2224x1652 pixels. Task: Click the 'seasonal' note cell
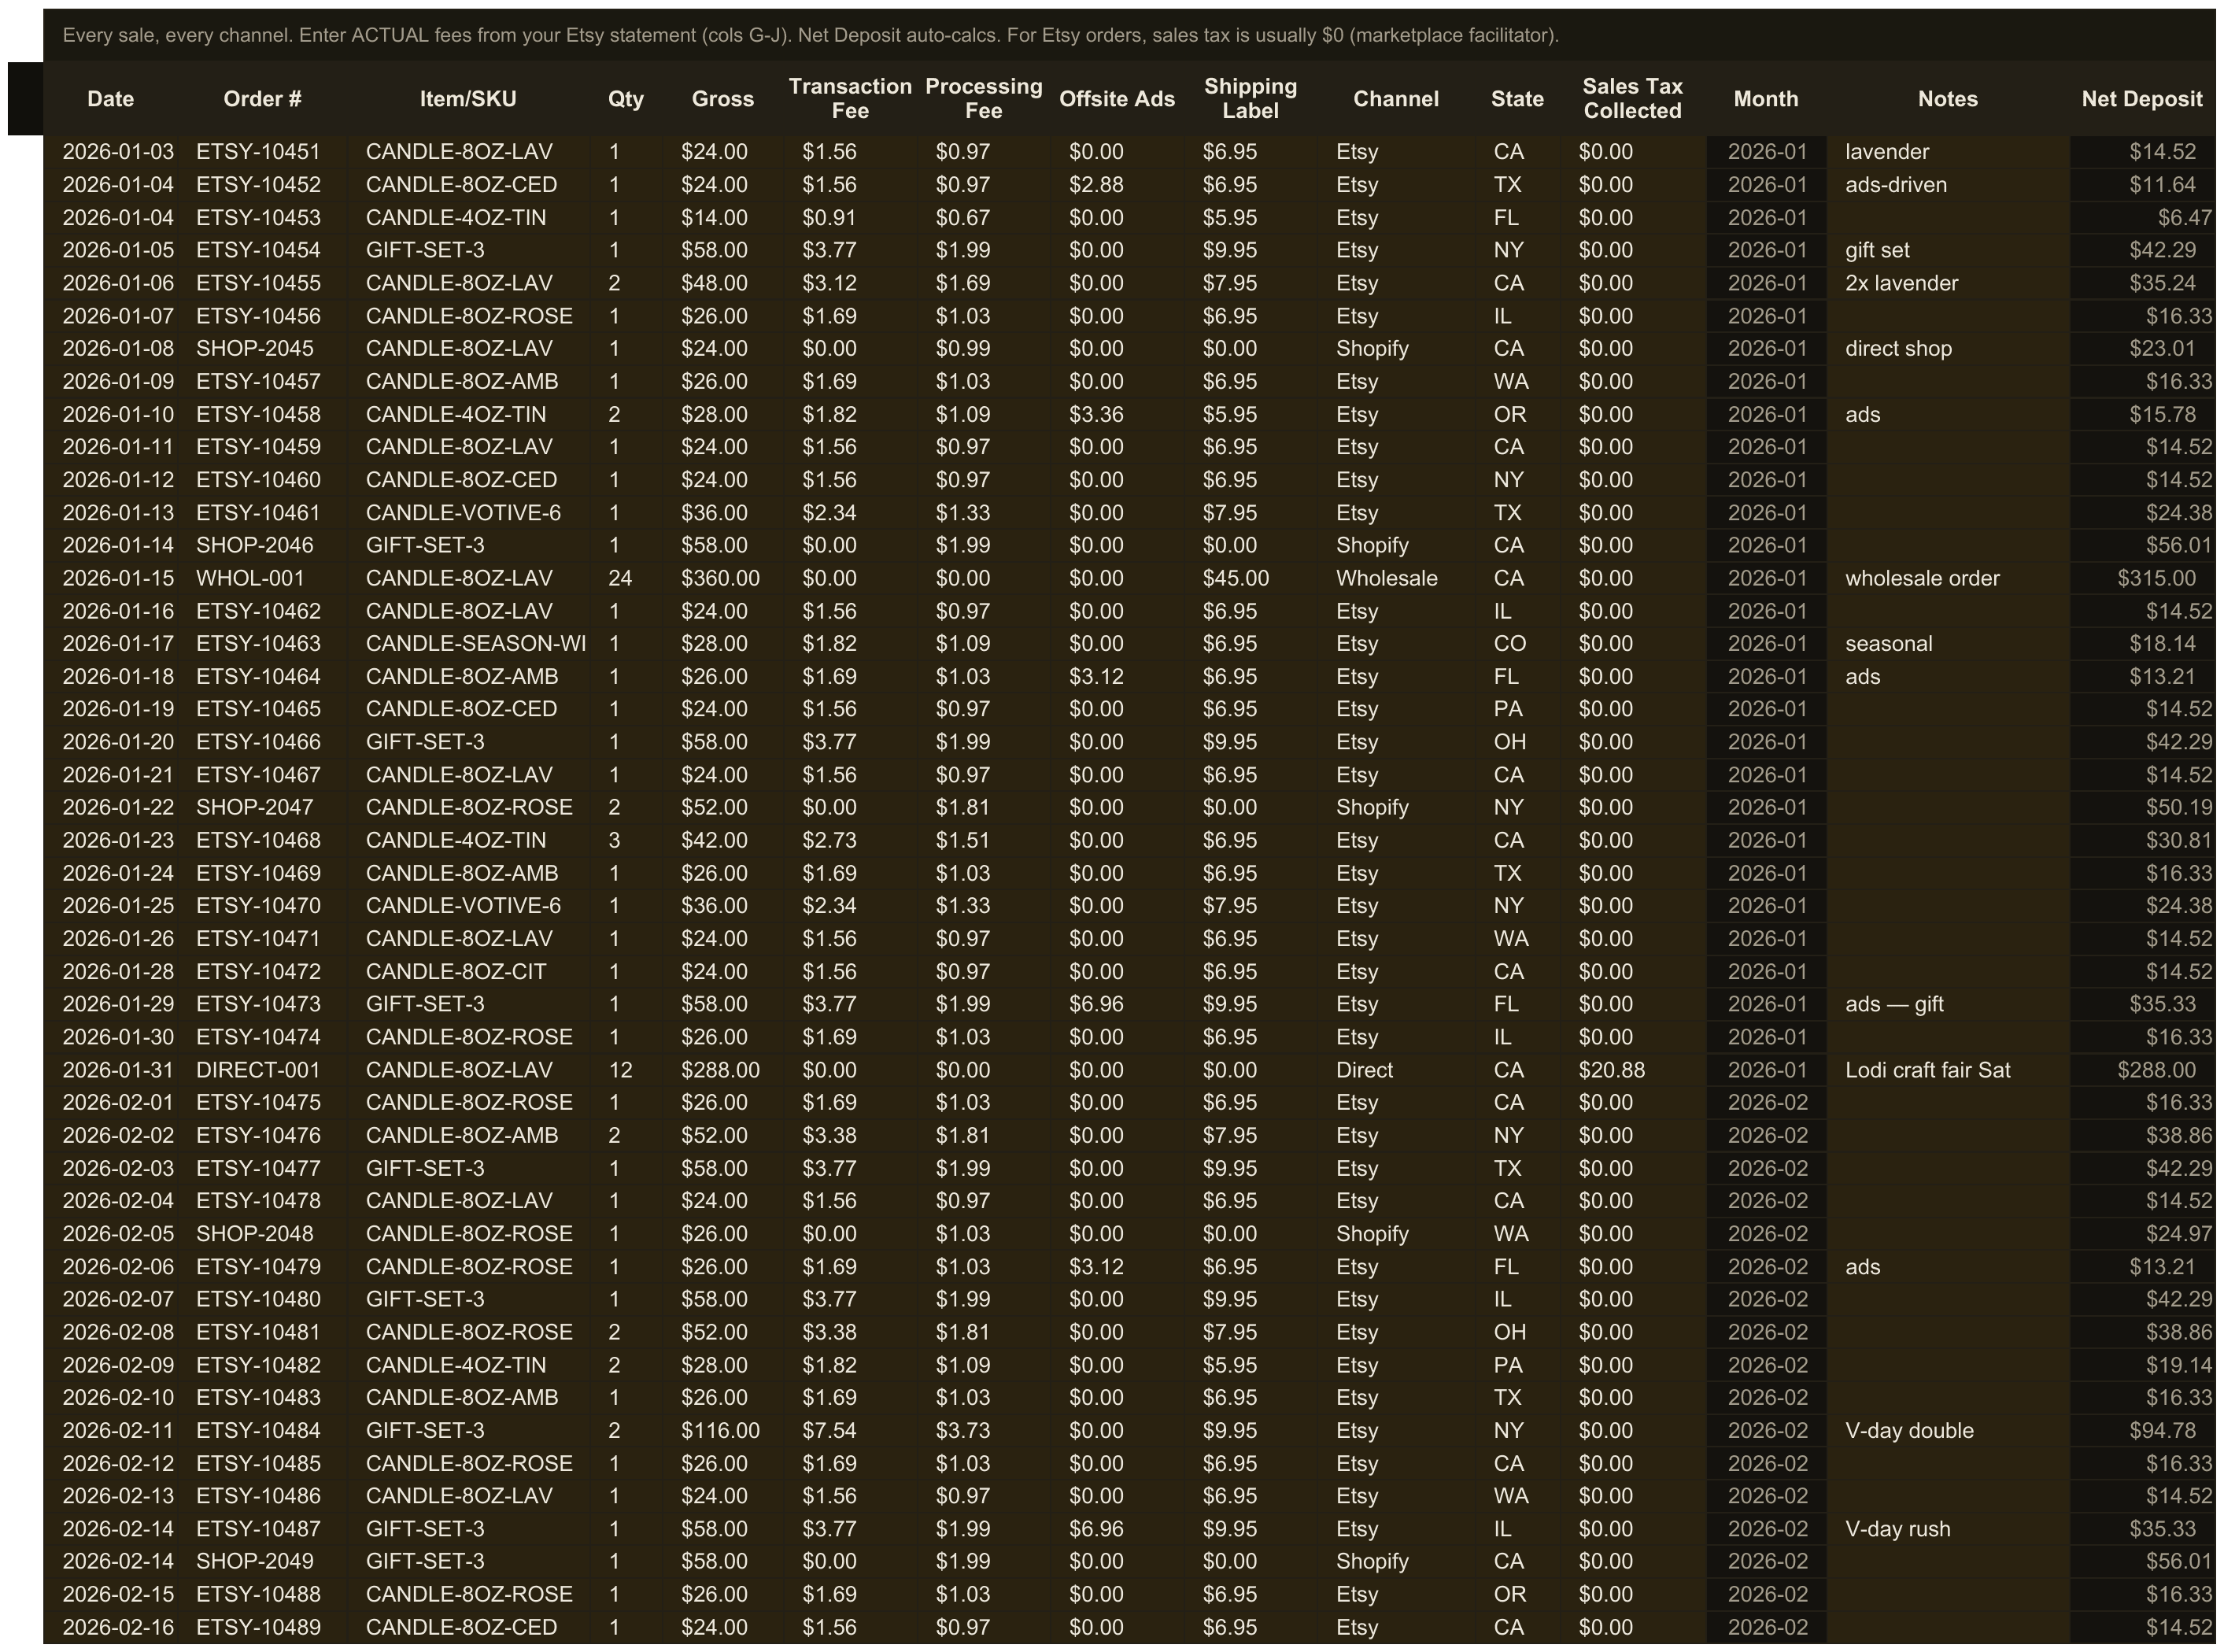pos(1948,644)
